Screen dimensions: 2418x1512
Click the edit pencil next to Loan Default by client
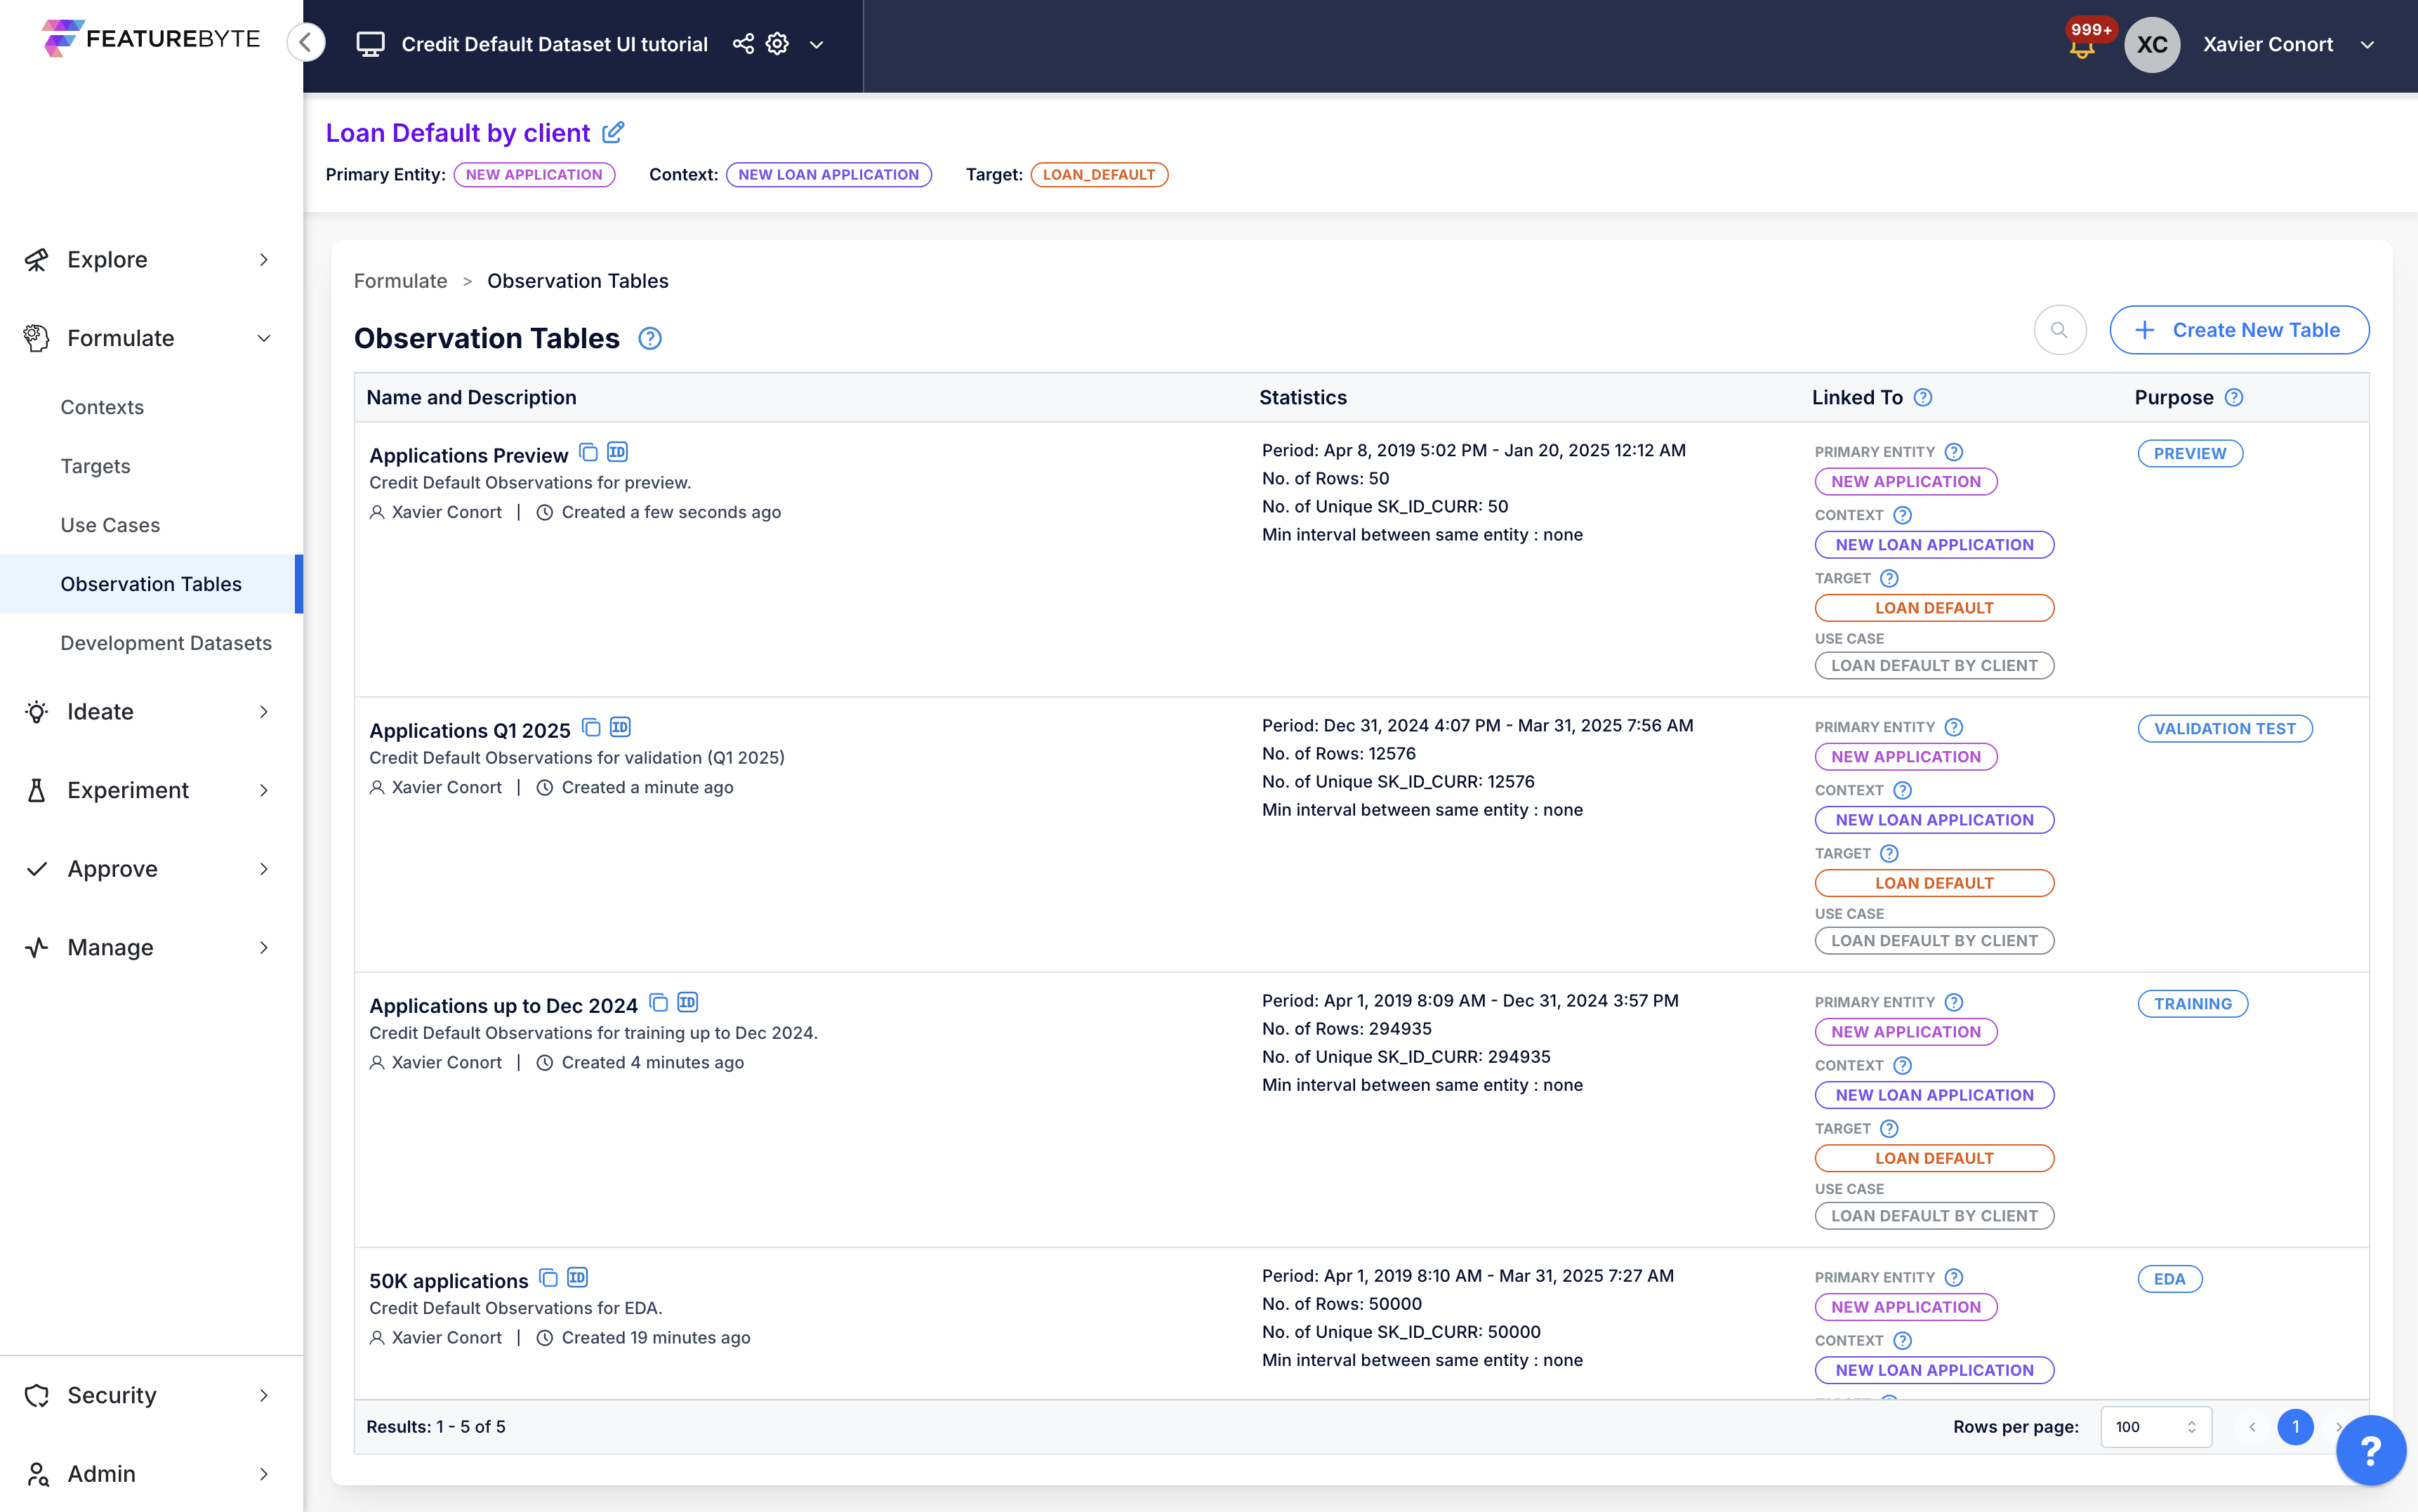pyautogui.click(x=613, y=132)
